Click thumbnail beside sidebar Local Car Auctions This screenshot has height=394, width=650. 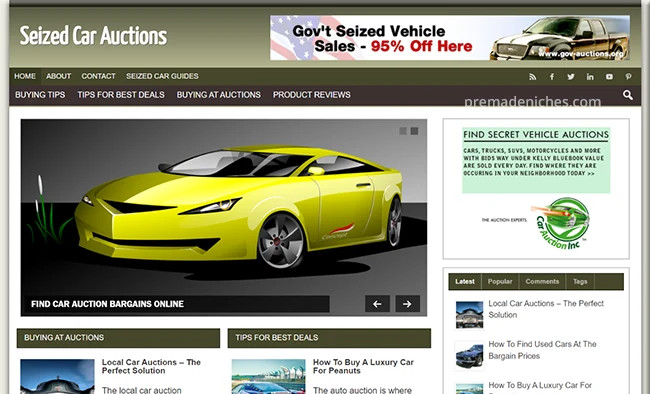pyautogui.click(x=469, y=315)
